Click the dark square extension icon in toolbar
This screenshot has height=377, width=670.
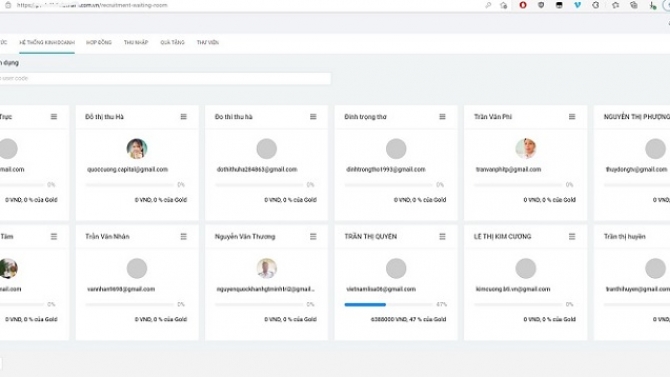tap(559, 5)
